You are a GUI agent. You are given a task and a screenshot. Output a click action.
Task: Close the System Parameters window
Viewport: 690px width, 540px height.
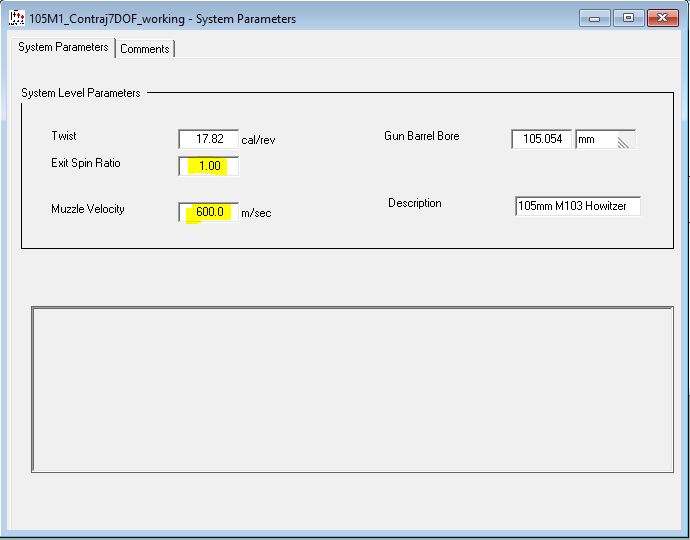click(662, 18)
